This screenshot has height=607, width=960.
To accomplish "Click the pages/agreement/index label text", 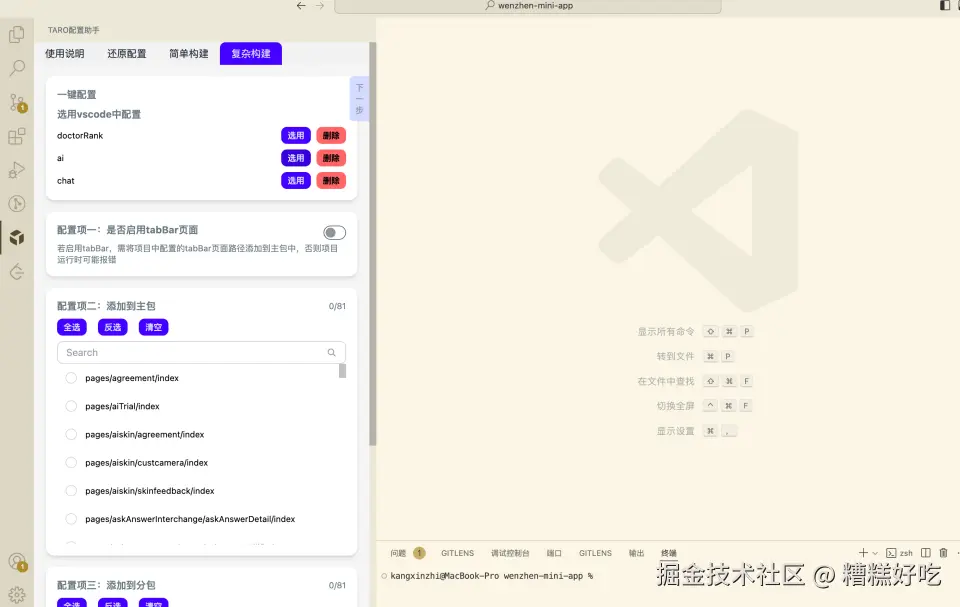I will (132, 378).
